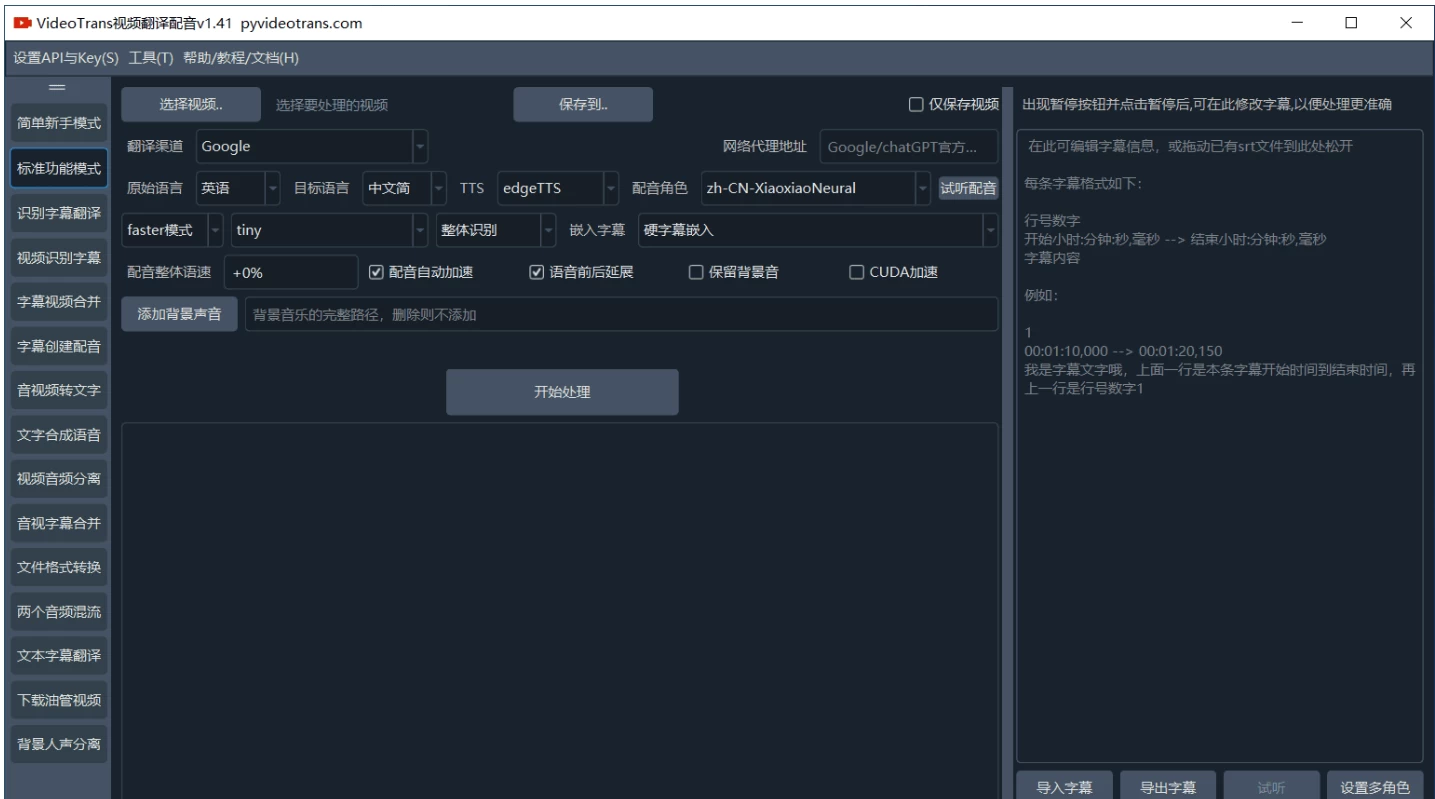Click the 配音整体语速 +0% input field
The width and height of the screenshot is (1435, 799).
(x=290, y=272)
